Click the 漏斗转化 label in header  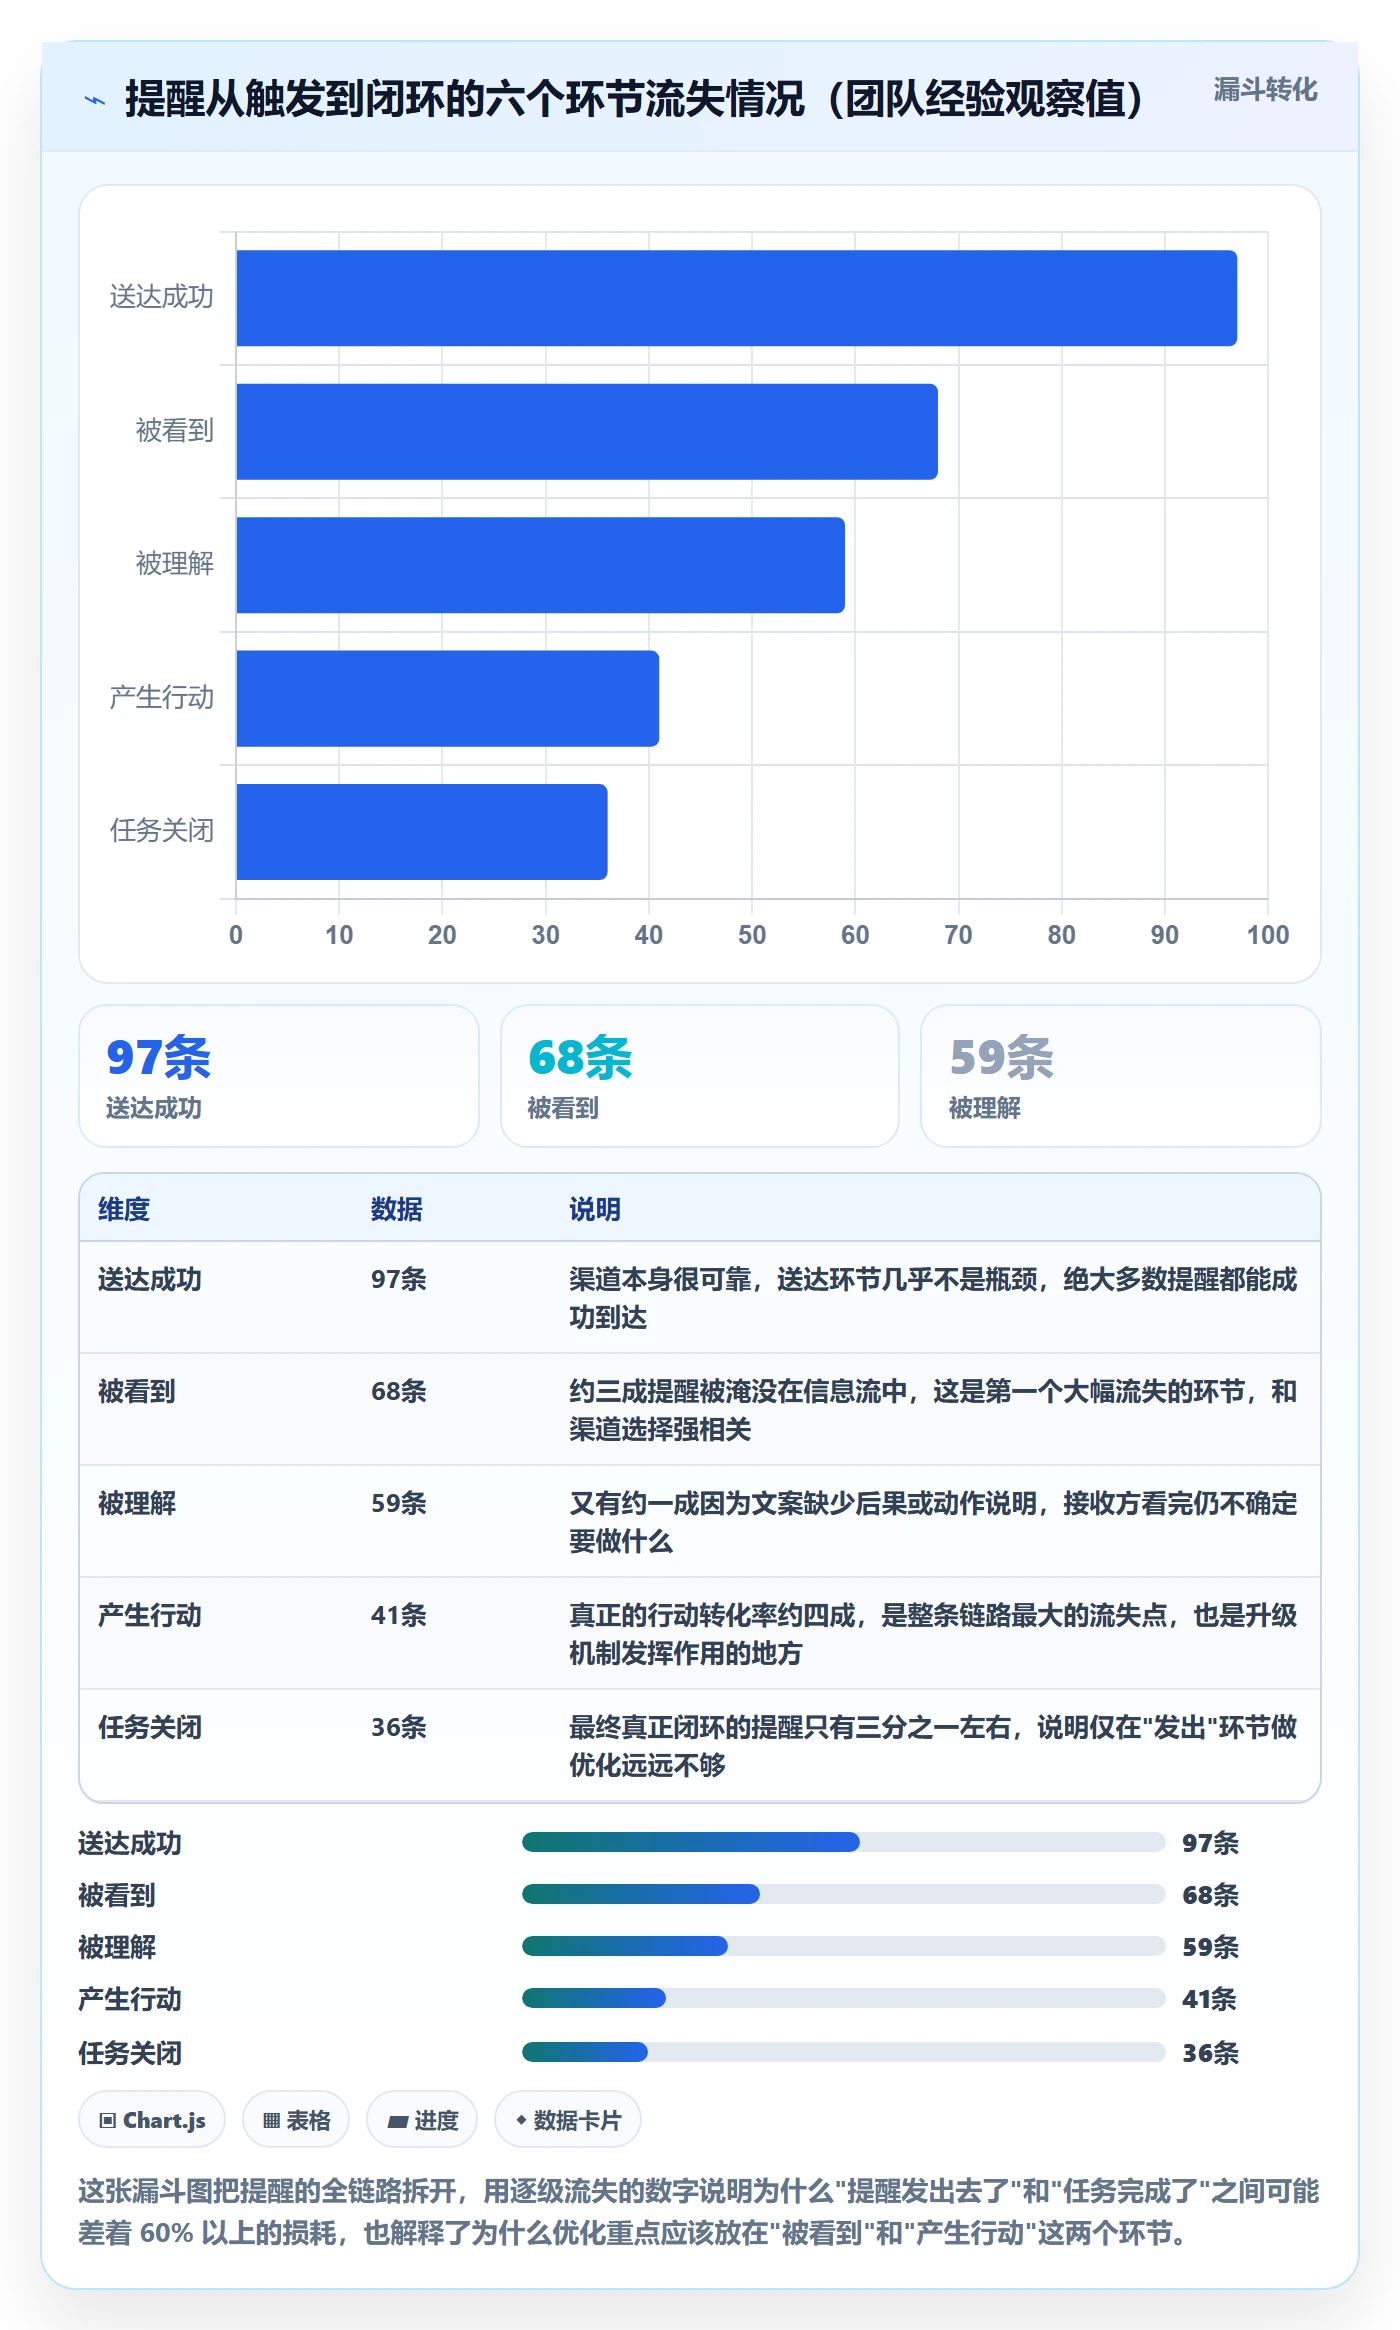point(1265,90)
